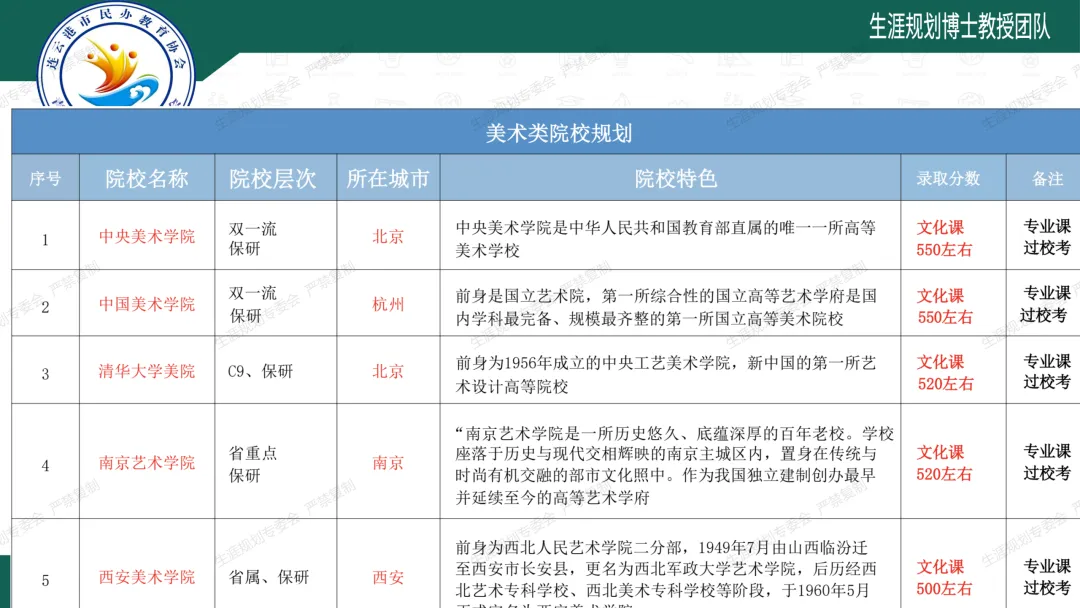Click 专业课 过校考 note for 西安美术学院
This screenshot has width=1080, height=608.
[x=1047, y=576]
